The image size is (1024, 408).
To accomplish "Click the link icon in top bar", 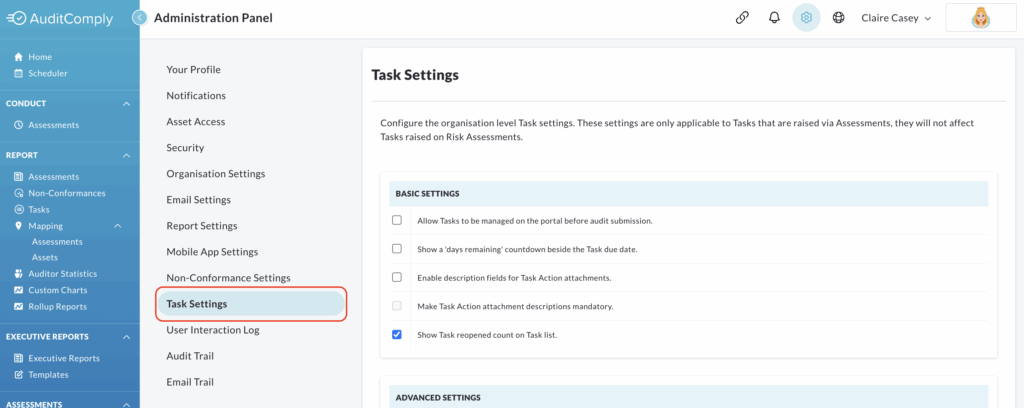I will click(742, 18).
